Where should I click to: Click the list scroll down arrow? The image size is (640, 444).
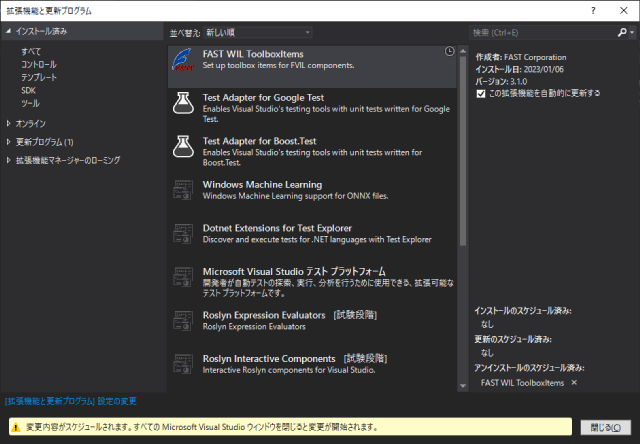[x=463, y=386]
